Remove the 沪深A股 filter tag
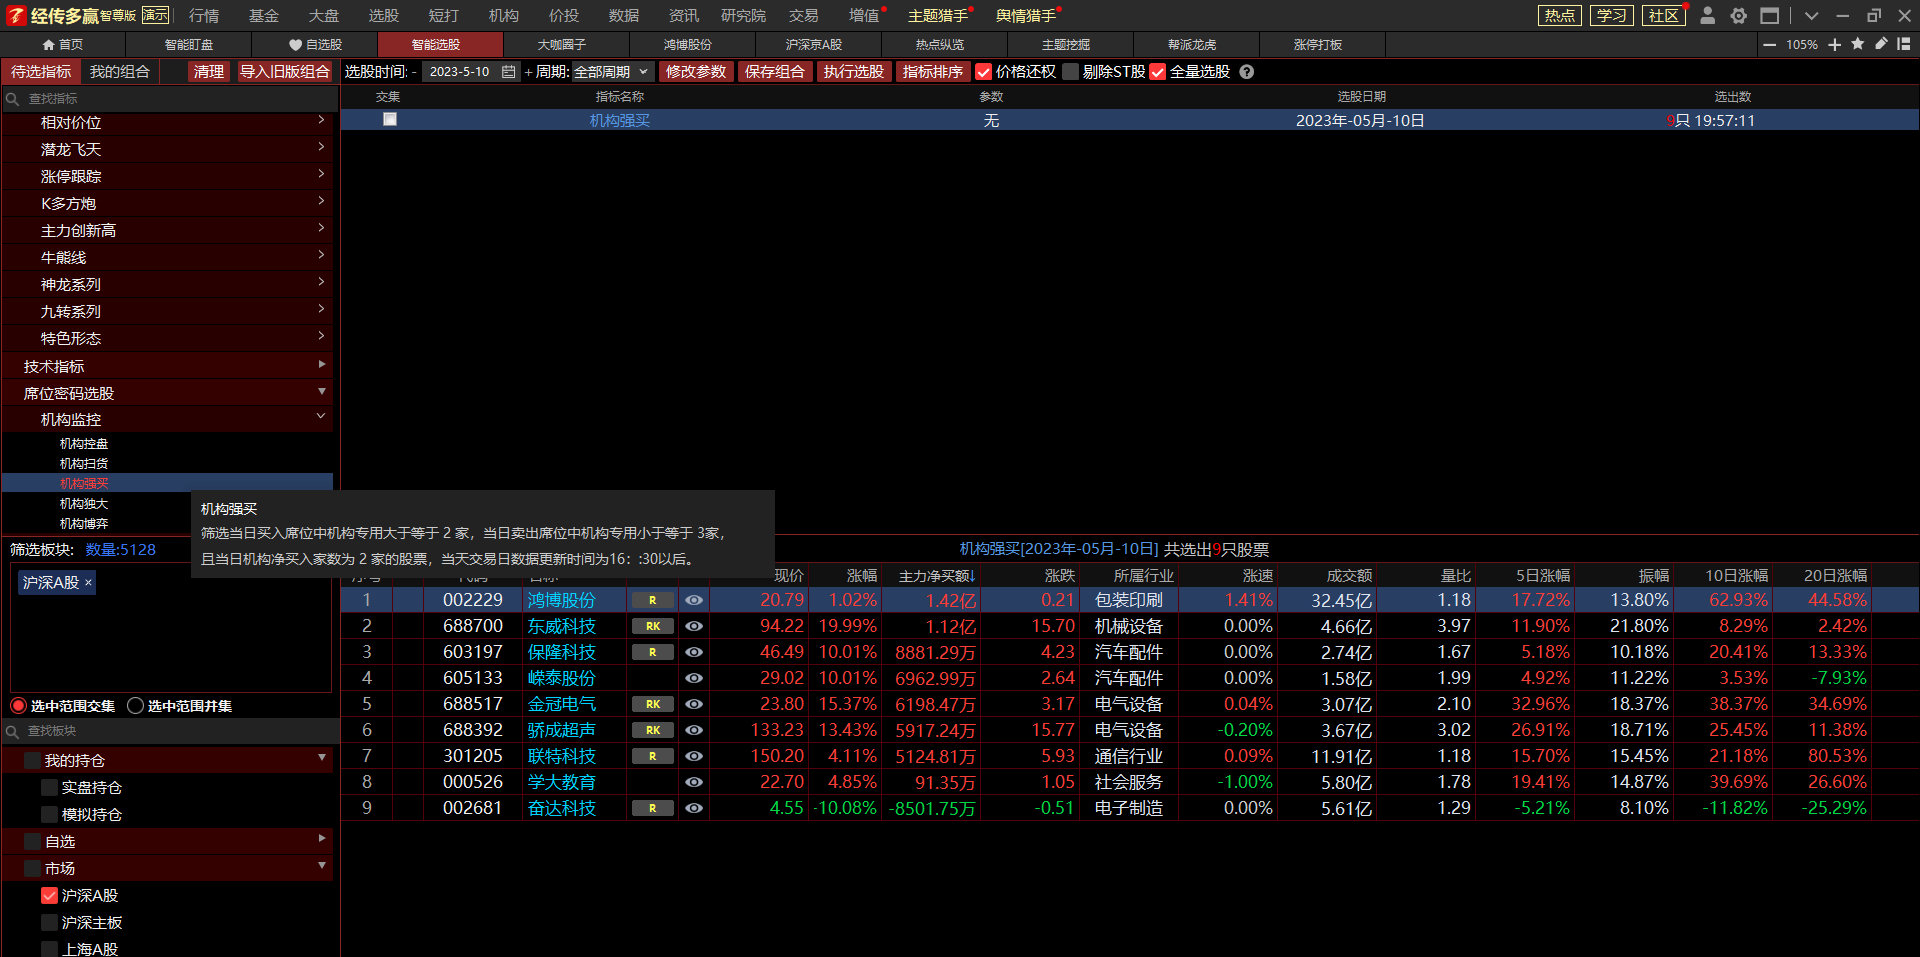The height and width of the screenshot is (957, 1920). [x=88, y=583]
